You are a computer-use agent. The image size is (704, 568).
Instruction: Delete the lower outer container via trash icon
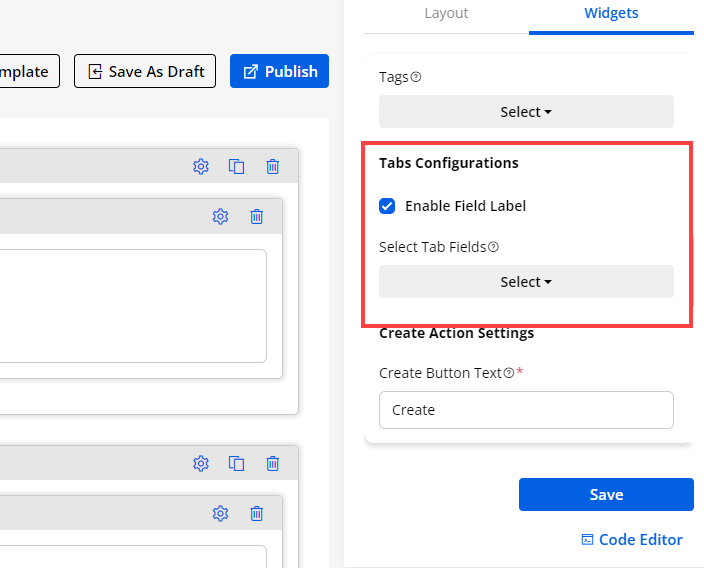272,463
